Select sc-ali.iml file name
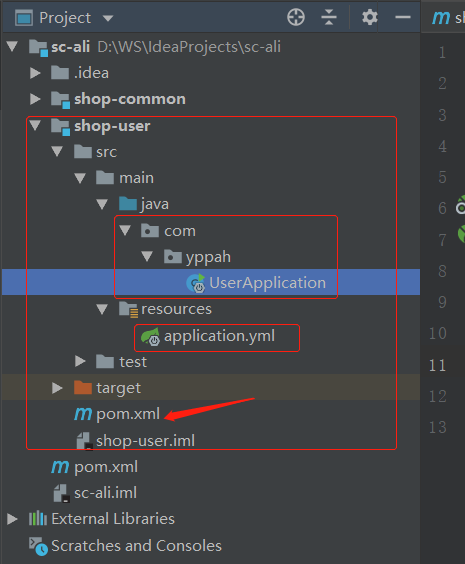The height and width of the screenshot is (564, 465). (x=105, y=493)
